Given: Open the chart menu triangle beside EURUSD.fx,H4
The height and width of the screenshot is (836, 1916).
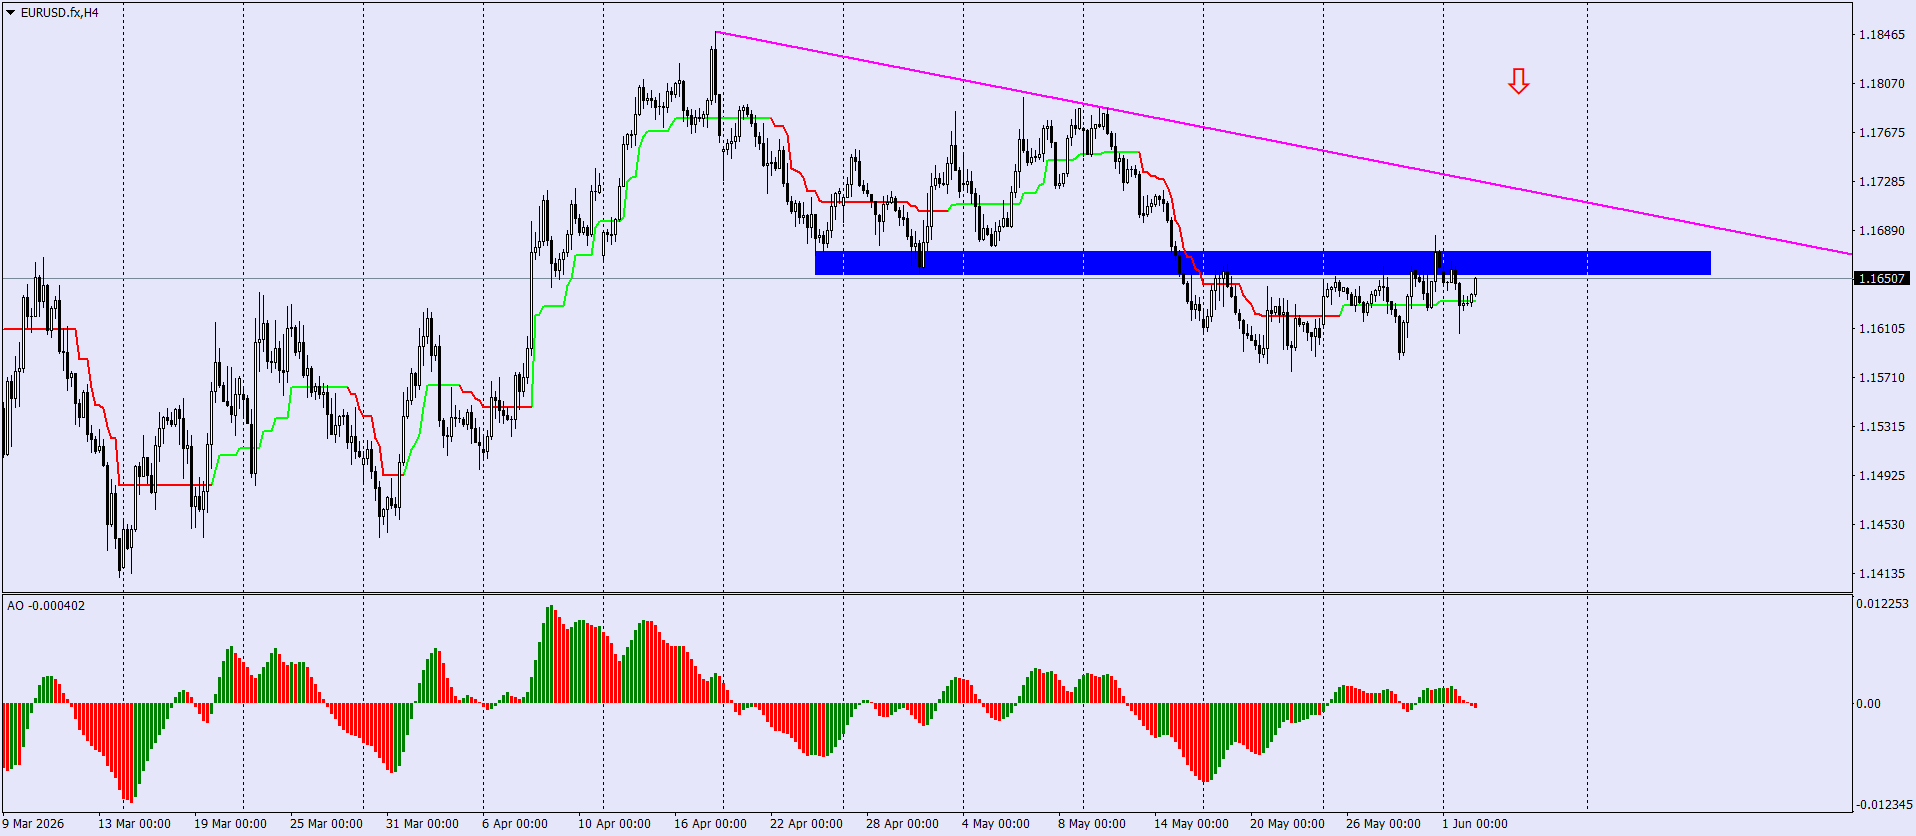Looking at the screenshot, I should pyautogui.click(x=11, y=13).
